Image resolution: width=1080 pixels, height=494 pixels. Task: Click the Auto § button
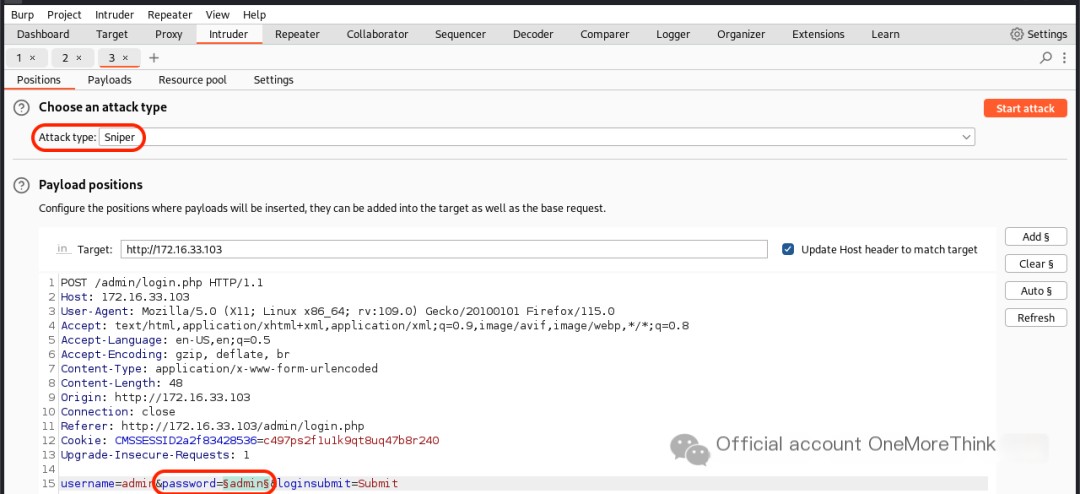pos(1036,291)
